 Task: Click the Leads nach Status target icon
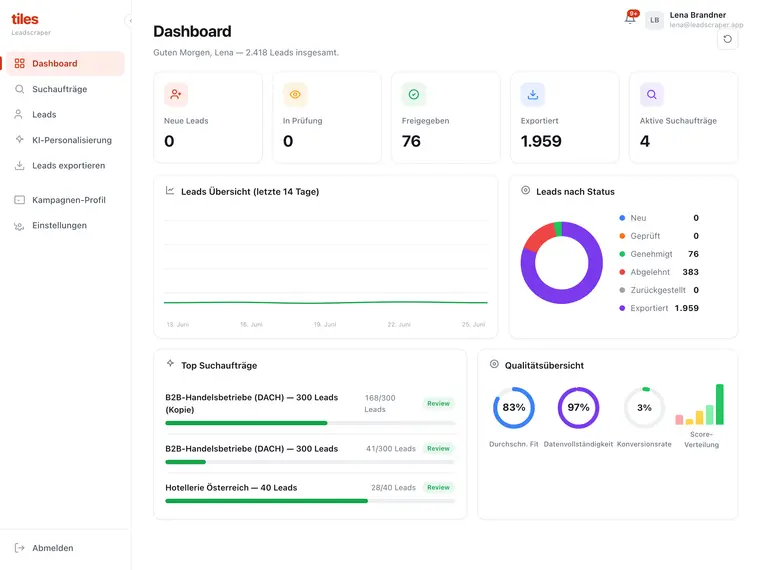point(525,190)
